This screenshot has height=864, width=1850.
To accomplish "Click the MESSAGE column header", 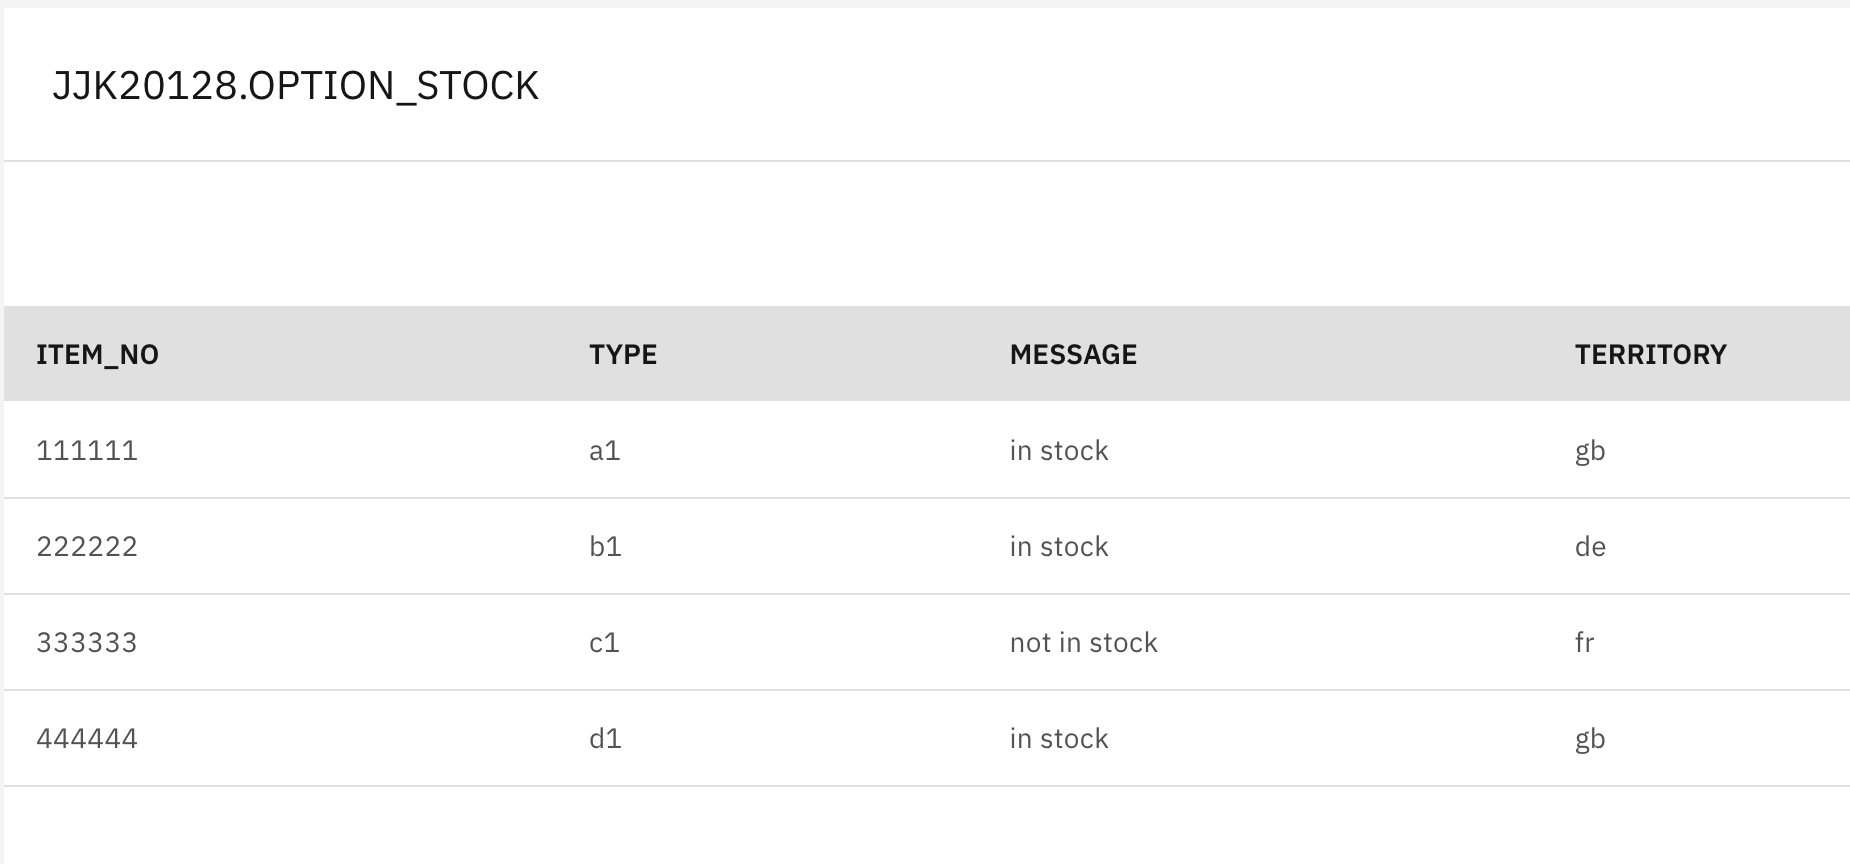I will [x=1073, y=355].
